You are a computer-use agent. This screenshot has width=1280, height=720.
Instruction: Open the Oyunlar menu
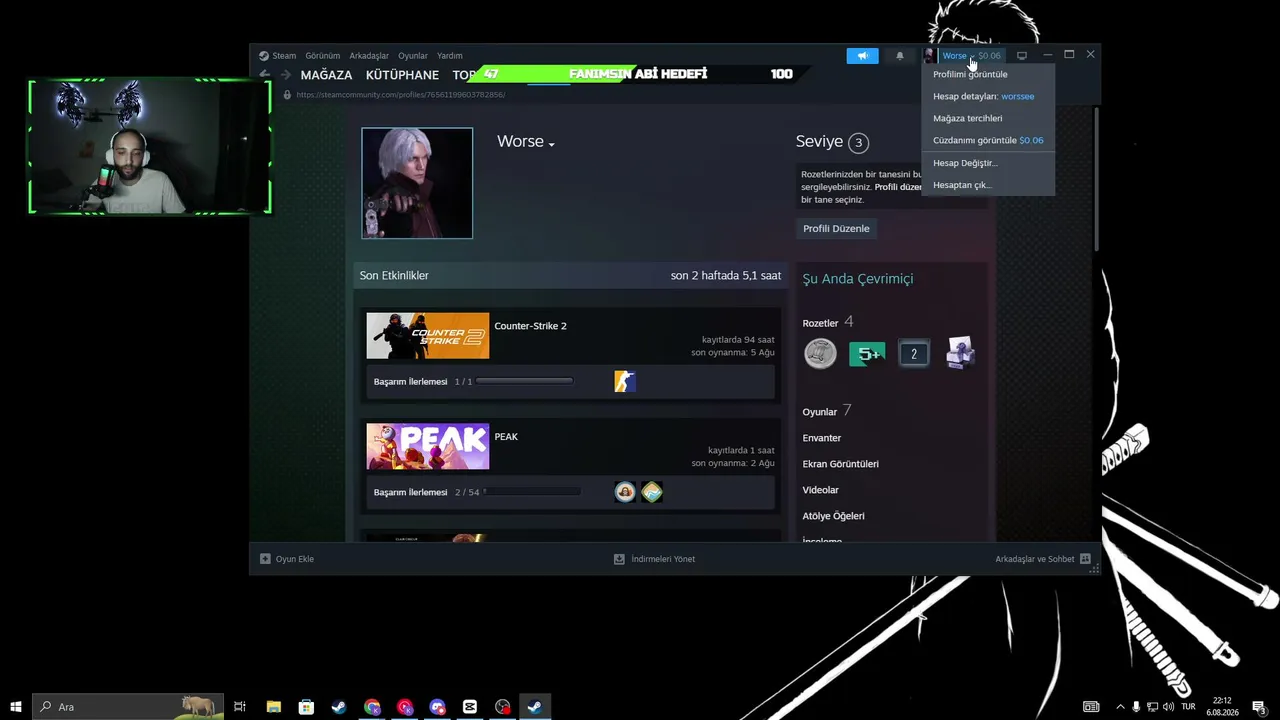click(413, 56)
